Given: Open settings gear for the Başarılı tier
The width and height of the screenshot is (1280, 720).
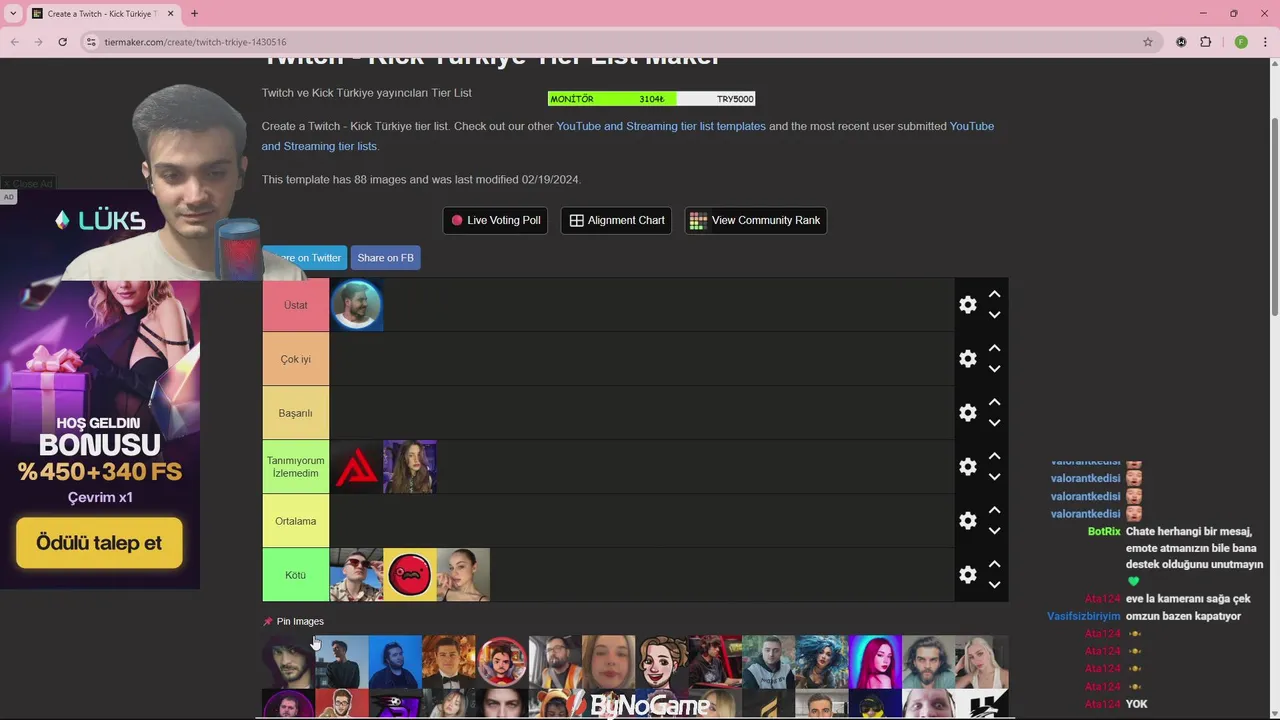Looking at the screenshot, I should pyautogui.click(x=967, y=413).
